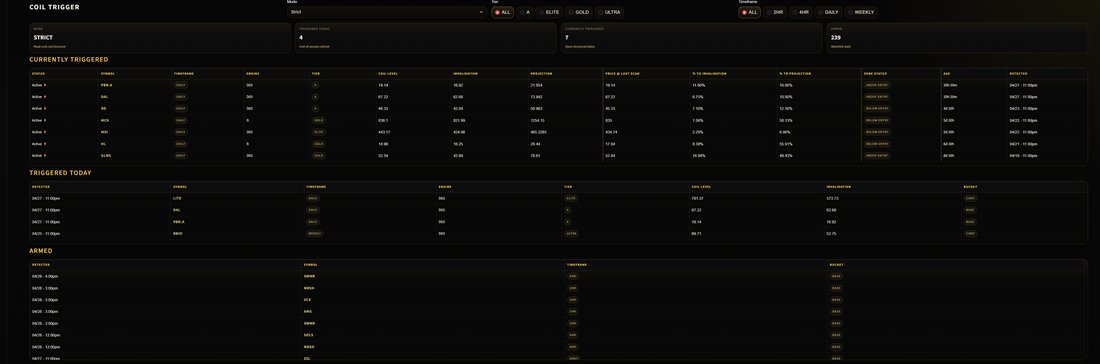Filter timeframe to 2HR
The width and height of the screenshot is (1100, 364).
(x=775, y=12)
